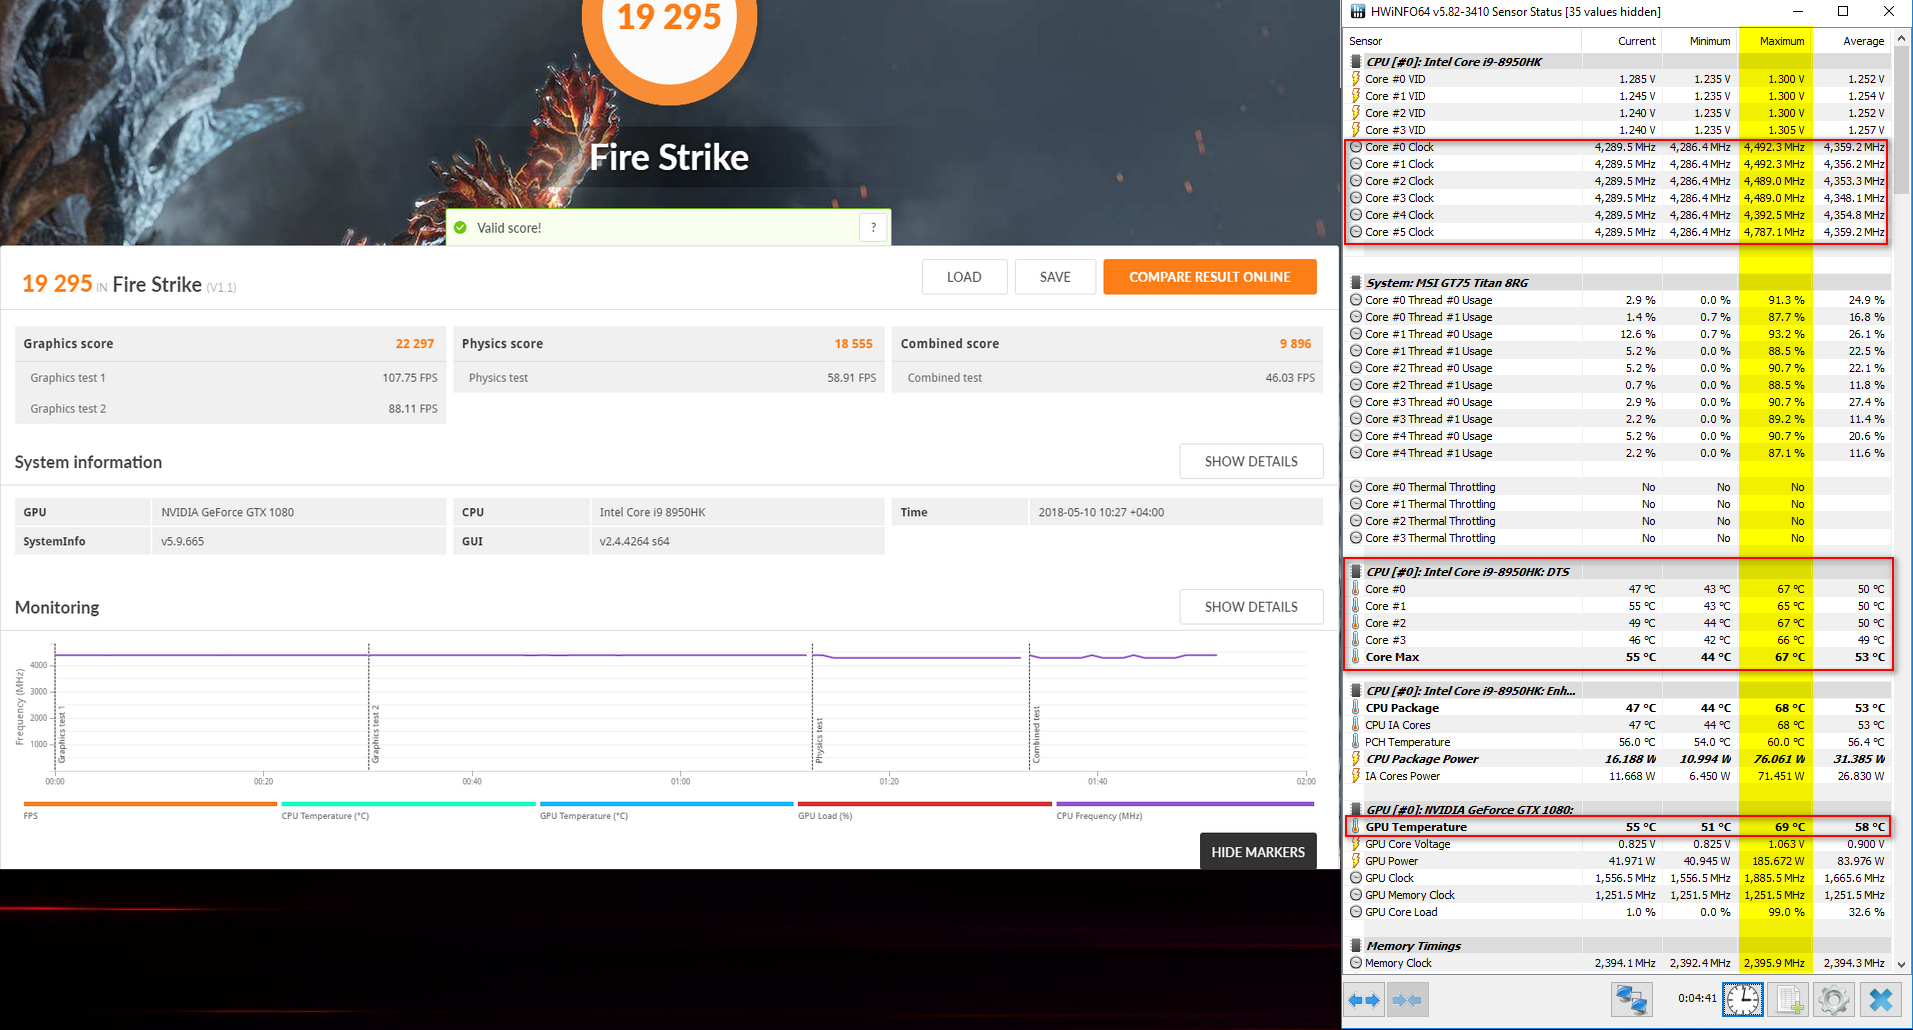
Task: Click the collapse columns arrows icon in HWiNFO
Action: pos(1407,999)
